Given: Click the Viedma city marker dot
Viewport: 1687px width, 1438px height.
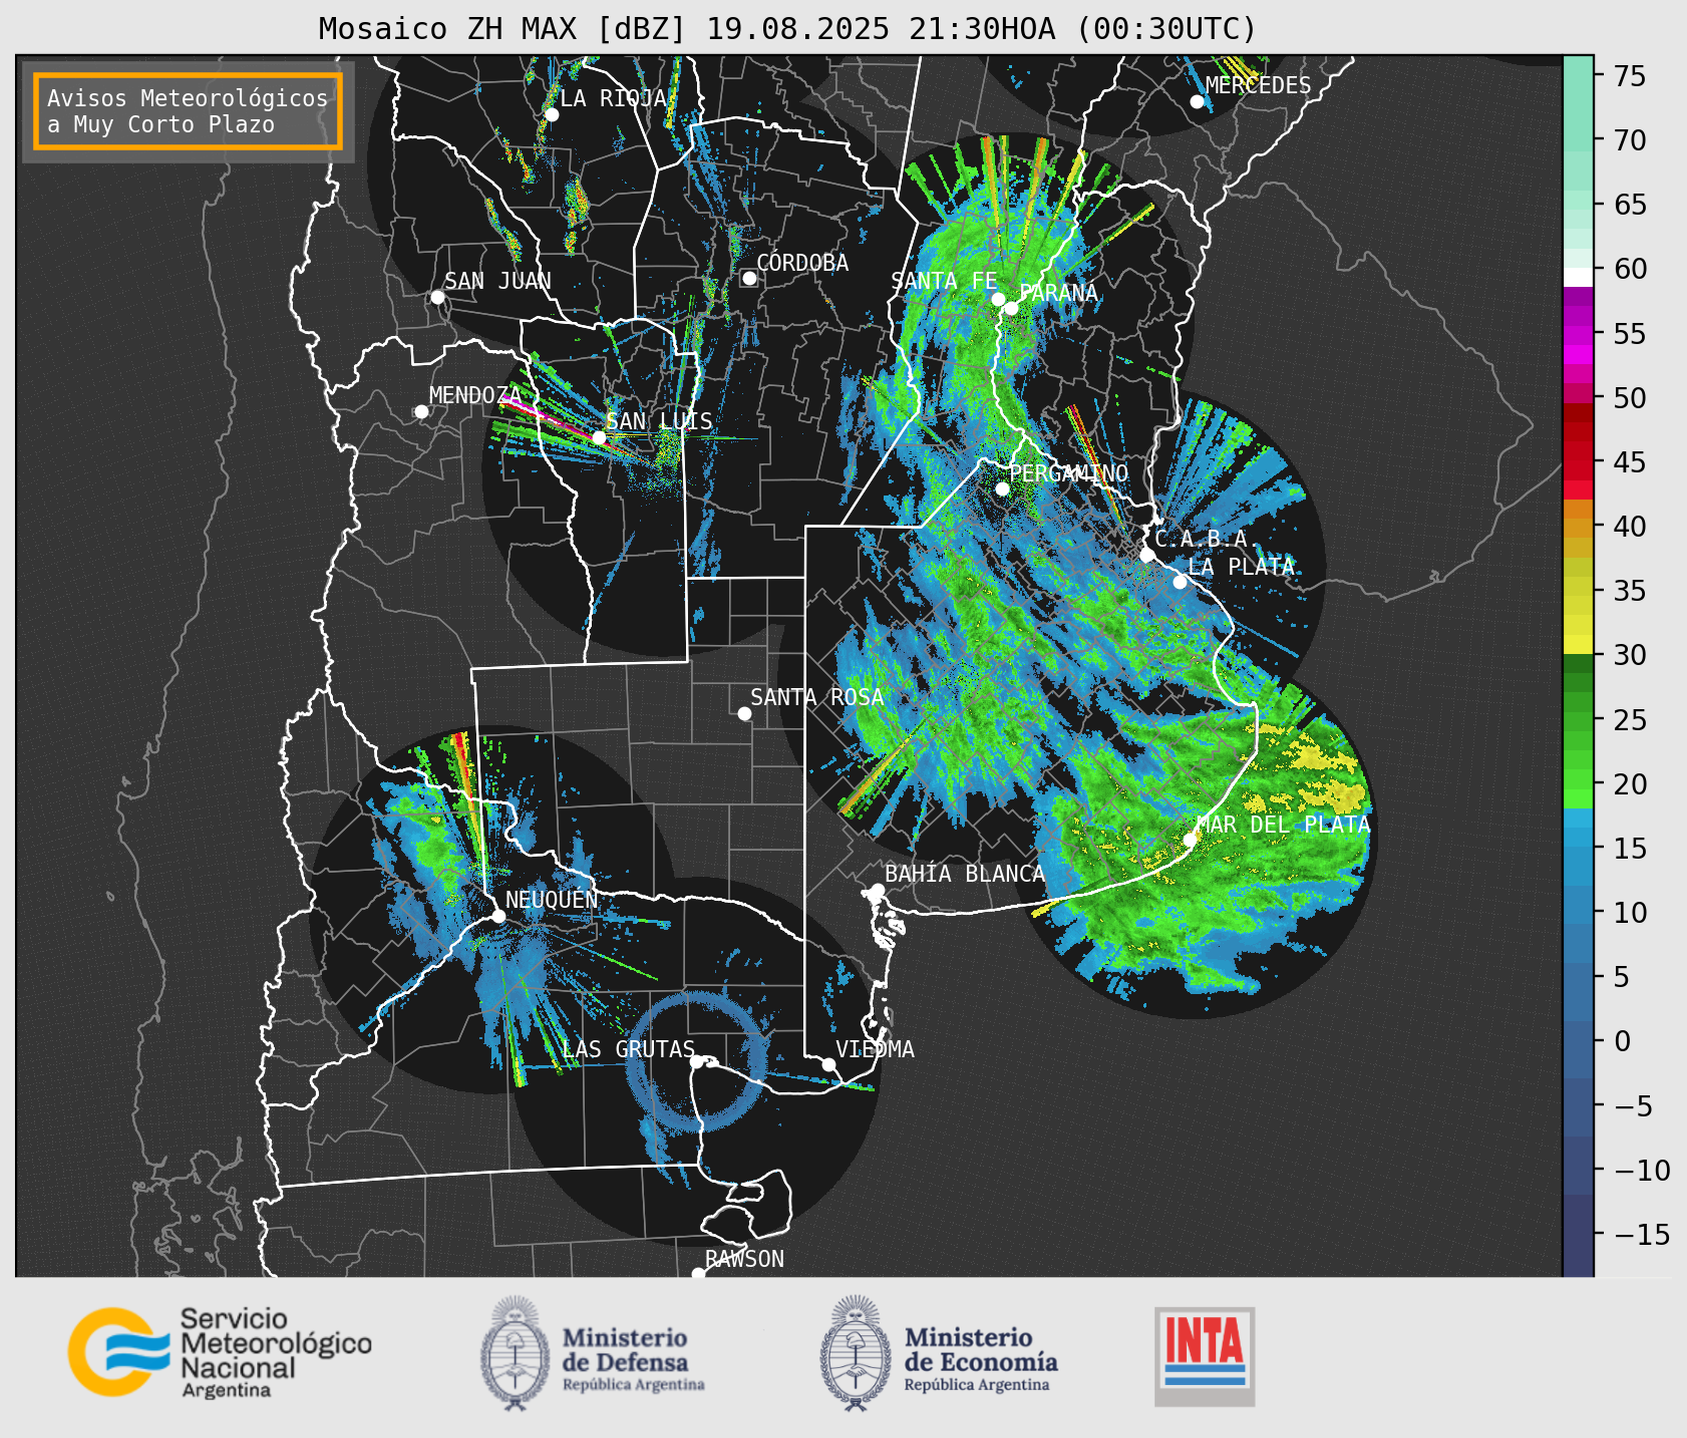Looking at the screenshot, I should tap(828, 1064).
